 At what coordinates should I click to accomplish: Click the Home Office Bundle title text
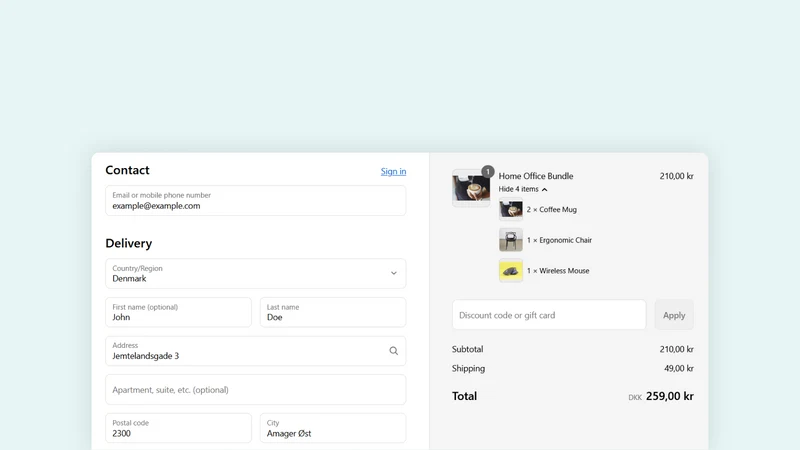tap(536, 176)
